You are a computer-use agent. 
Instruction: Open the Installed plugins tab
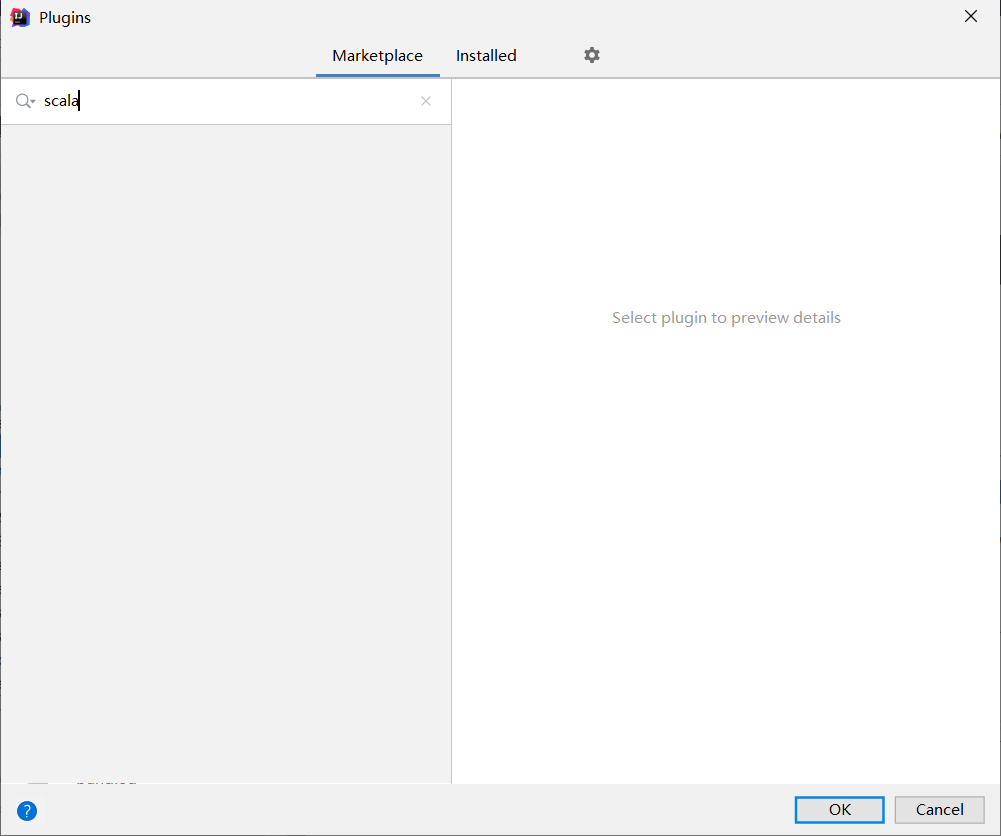pyautogui.click(x=486, y=56)
